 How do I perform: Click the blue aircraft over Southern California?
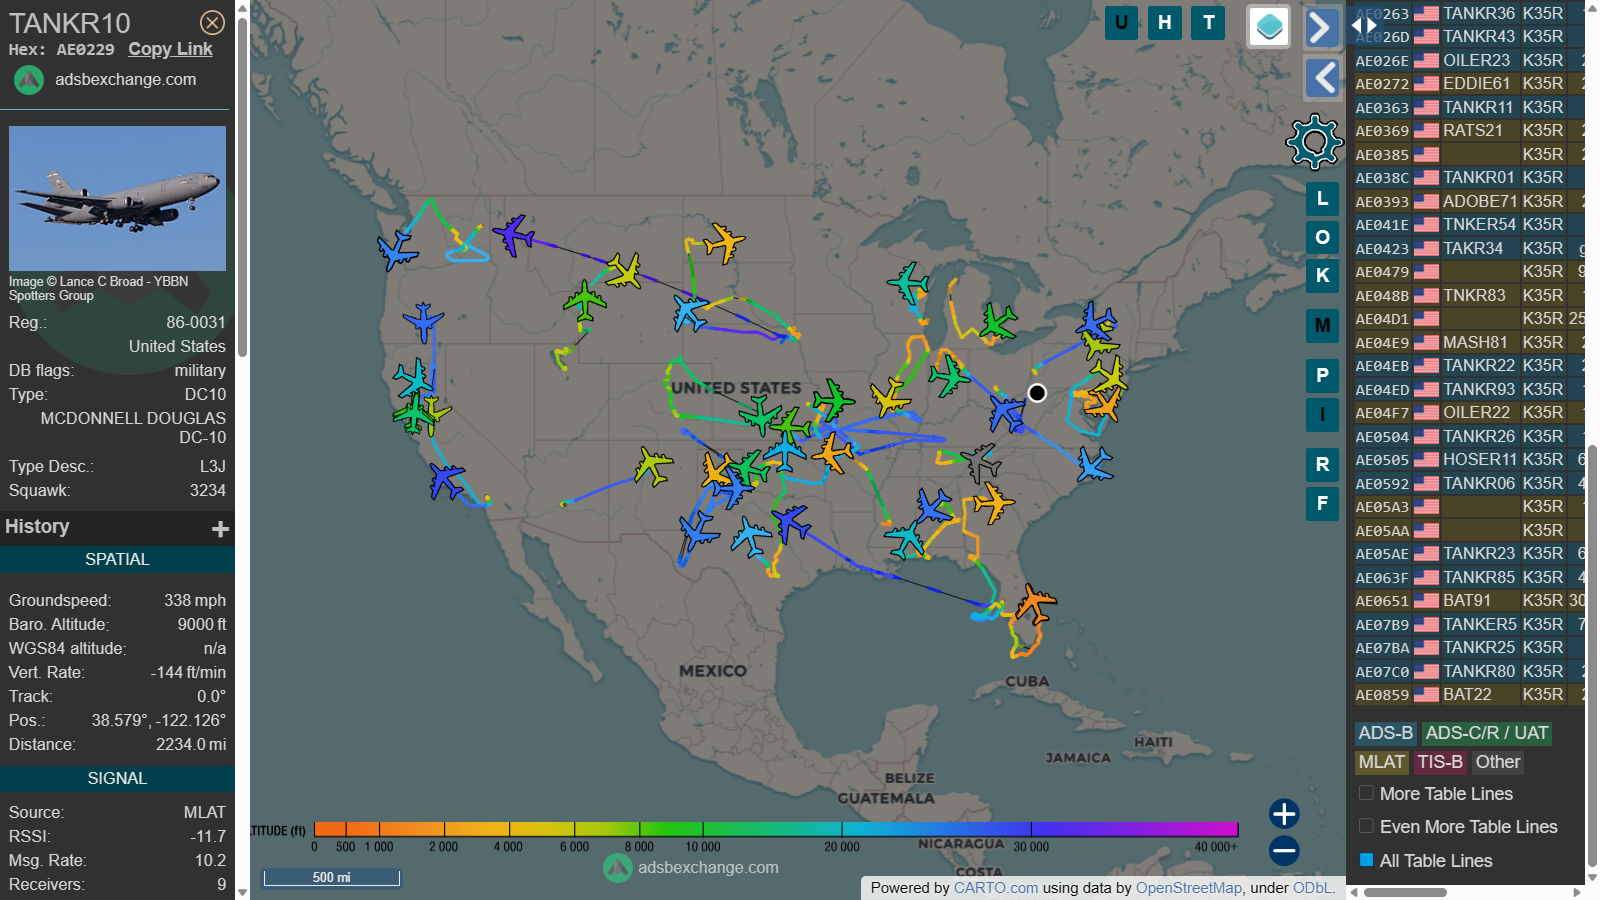pyautogui.click(x=447, y=481)
